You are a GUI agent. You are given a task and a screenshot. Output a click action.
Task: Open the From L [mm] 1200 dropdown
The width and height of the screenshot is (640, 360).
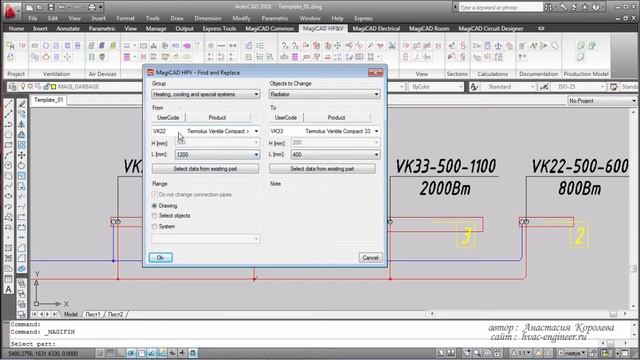(x=217, y=155)
